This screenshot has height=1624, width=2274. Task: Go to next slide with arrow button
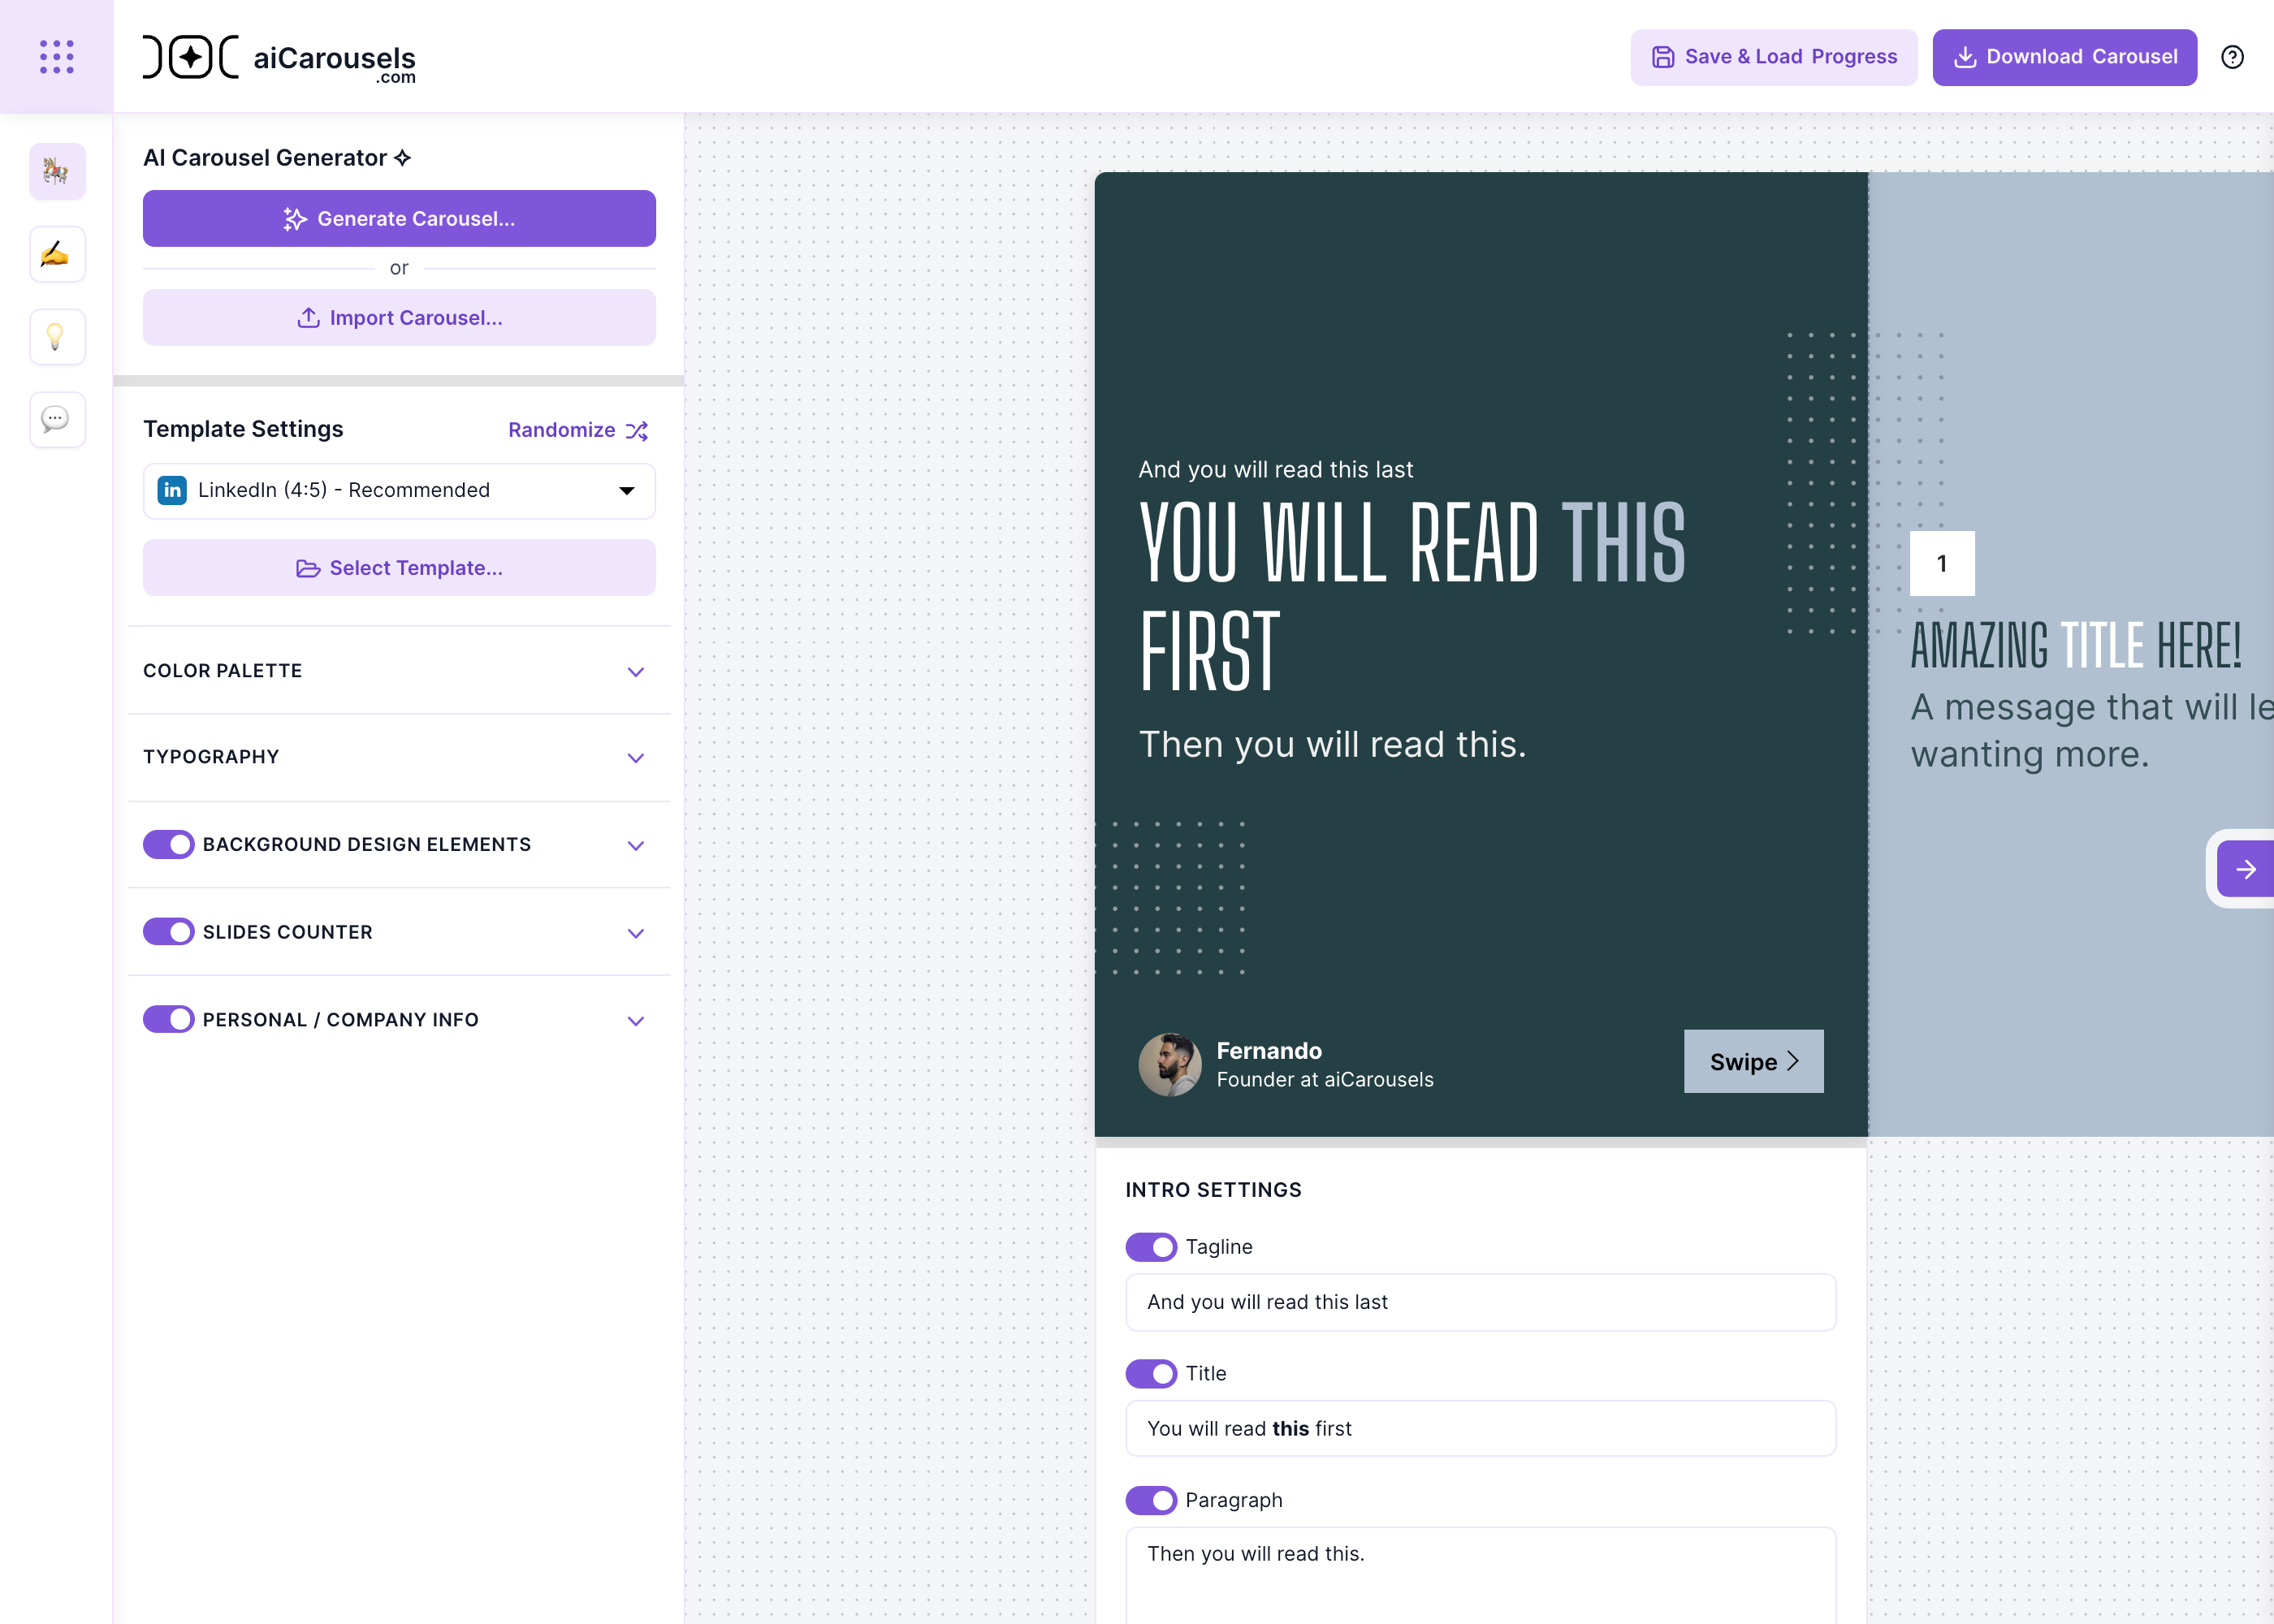point(2245,869)
